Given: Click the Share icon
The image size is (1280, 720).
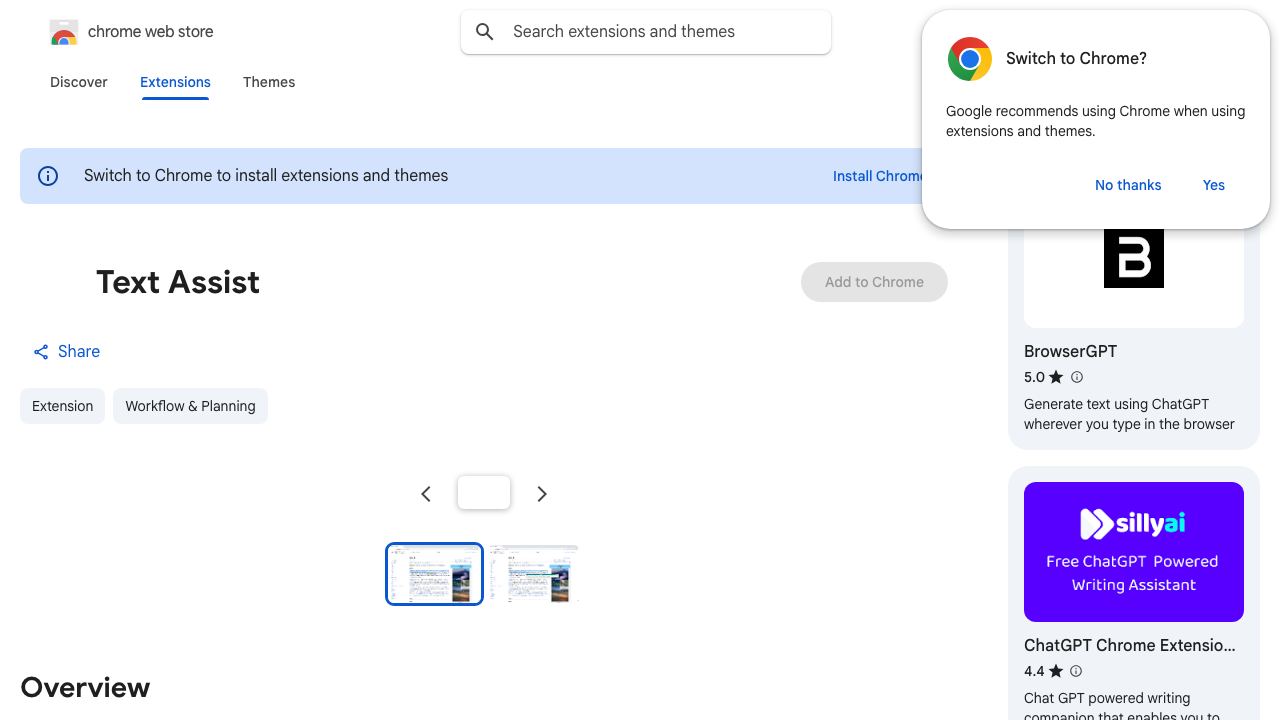Looking at the screenshot, I should click(x=41, y=352).
